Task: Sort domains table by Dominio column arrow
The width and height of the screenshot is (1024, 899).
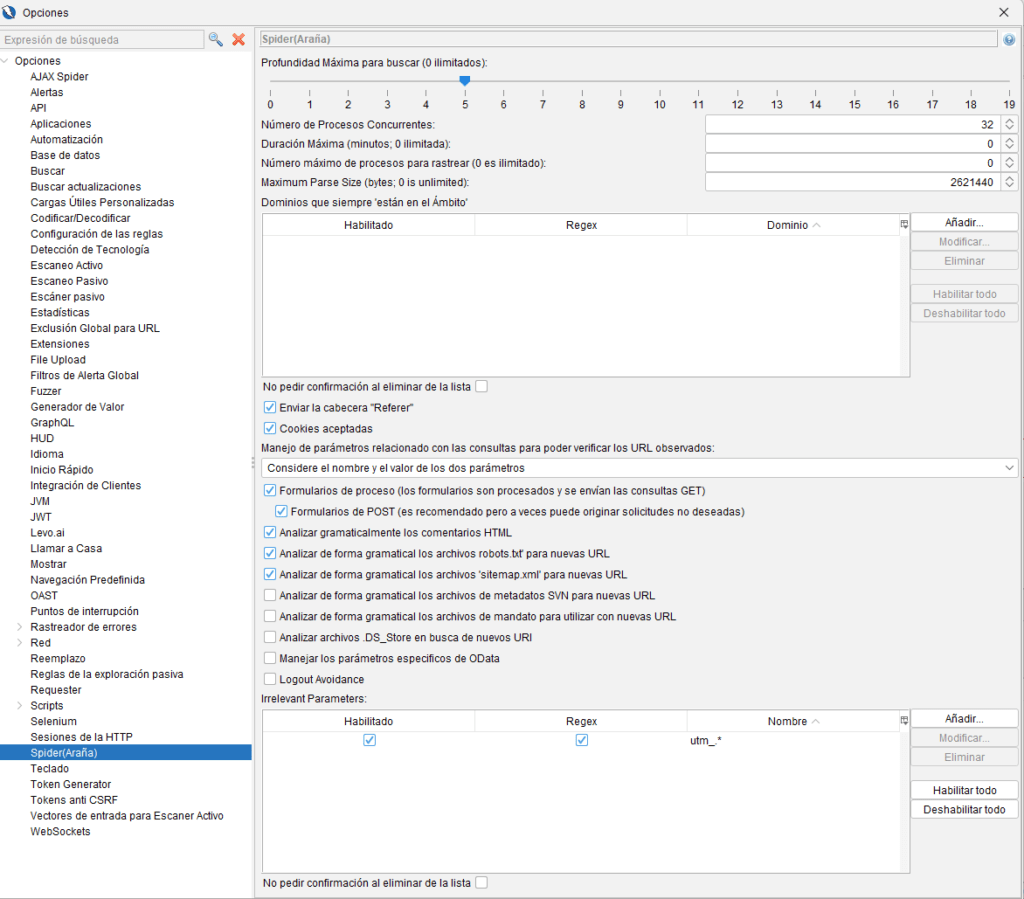Action: pyautogui.click(x=817, y=225)
